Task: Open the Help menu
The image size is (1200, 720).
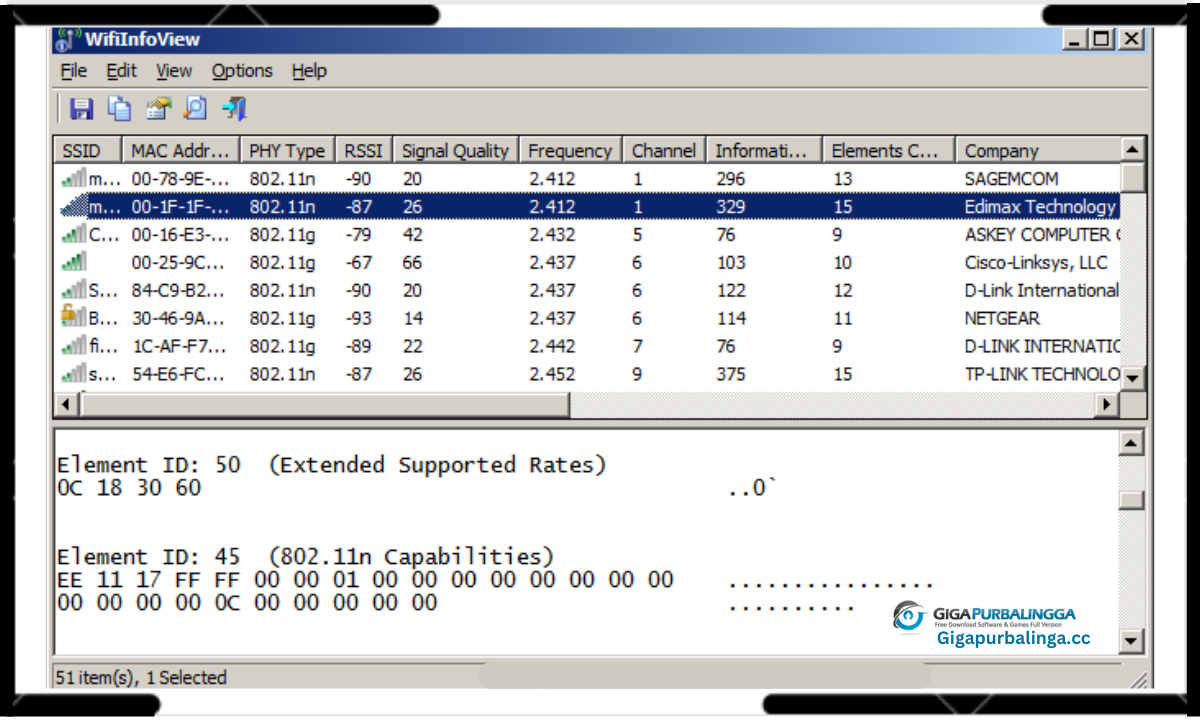Action: (309, 71)
